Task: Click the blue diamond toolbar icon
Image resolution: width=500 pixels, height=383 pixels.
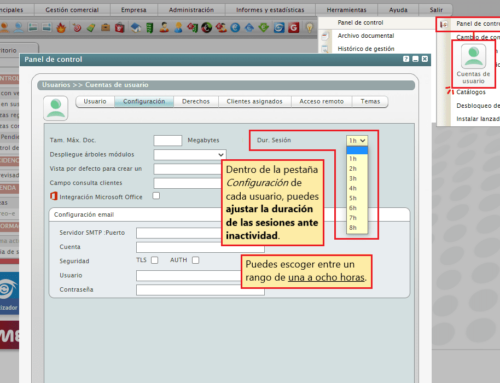Action: point(249,27)
